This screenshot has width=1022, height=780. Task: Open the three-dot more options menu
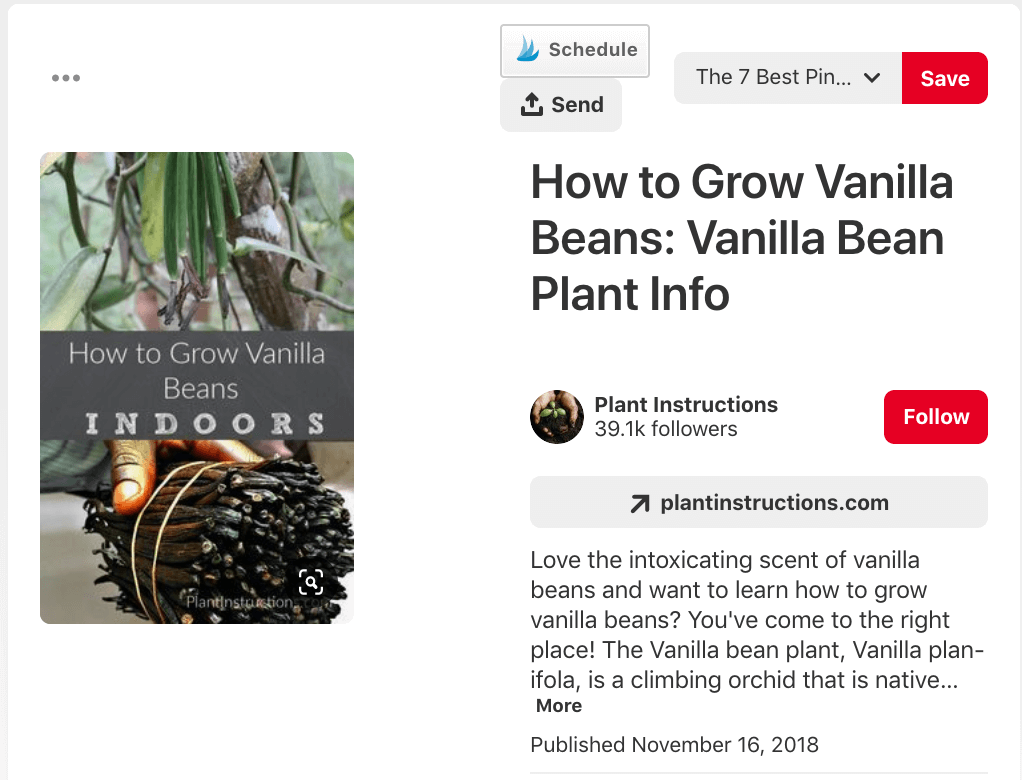66,78
